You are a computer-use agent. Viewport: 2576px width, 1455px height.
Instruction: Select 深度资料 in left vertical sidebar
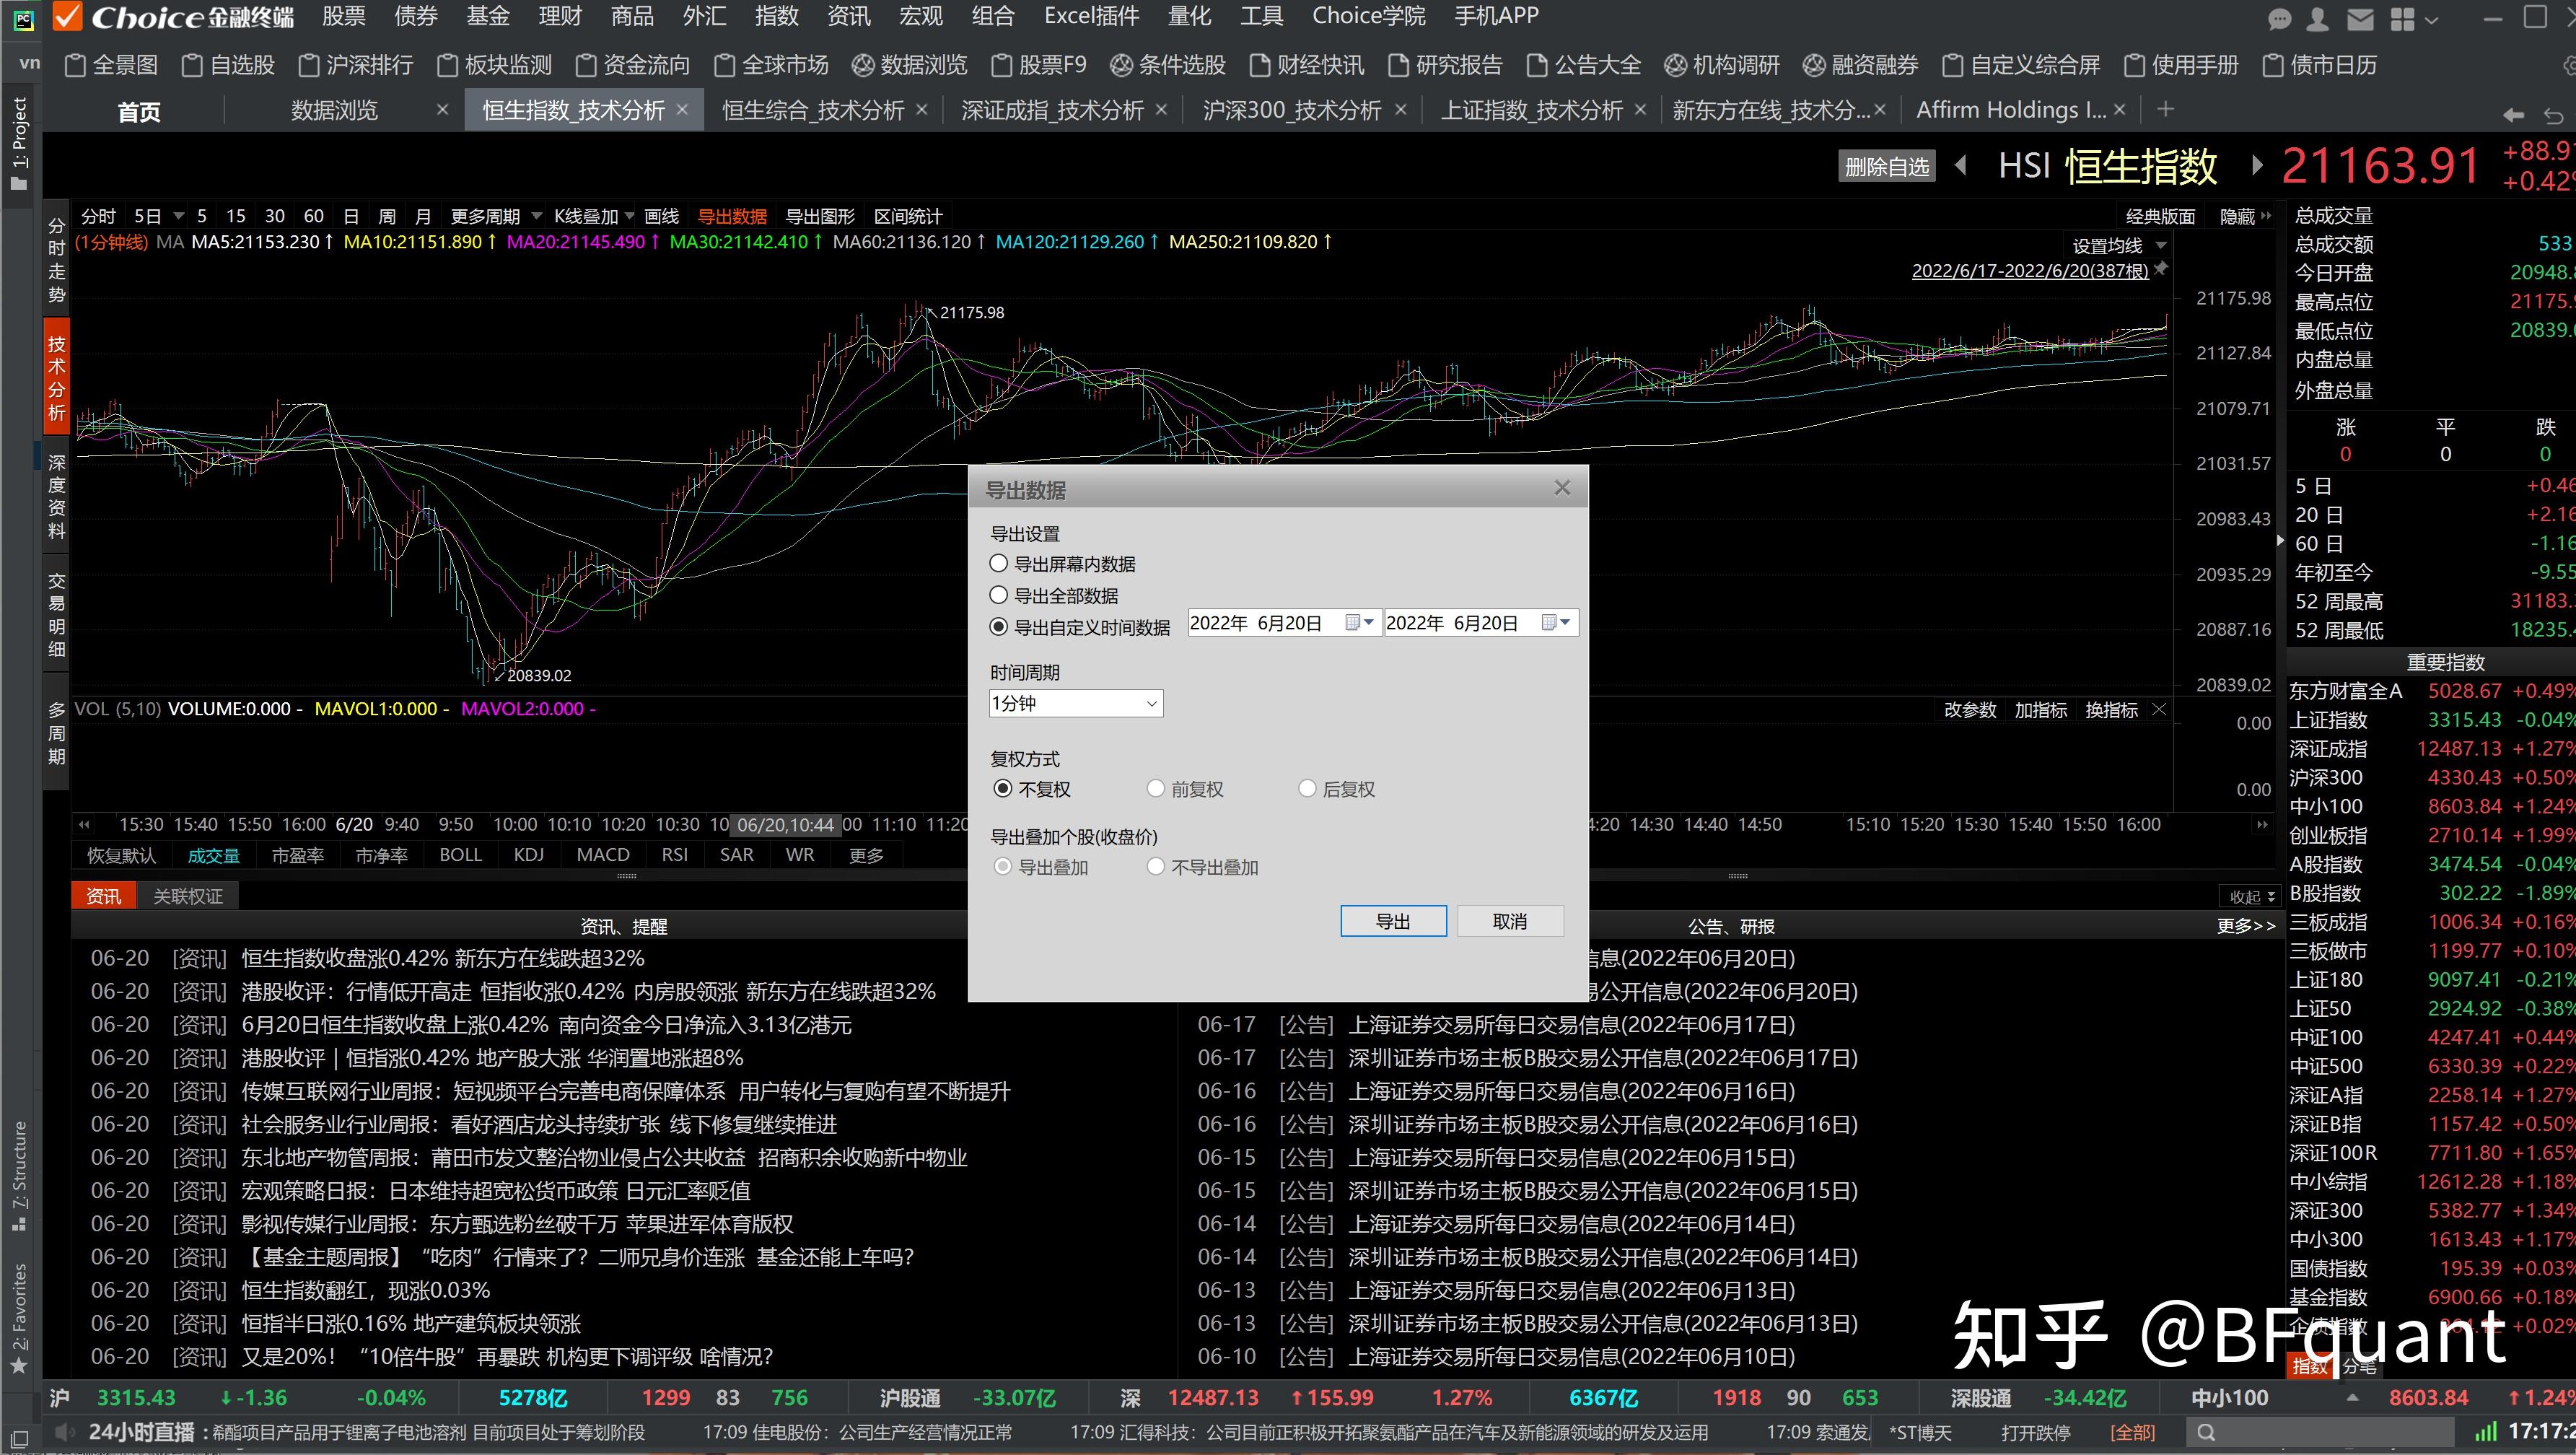tap(57, 497)
